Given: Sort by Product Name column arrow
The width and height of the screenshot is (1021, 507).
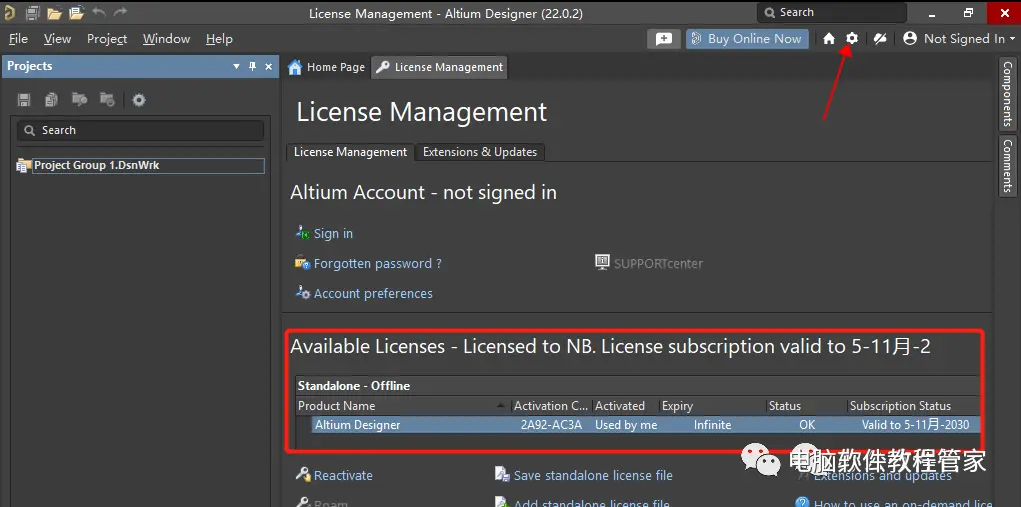Looking at the screenshot, I should pyautogui.click(x=500, y=406).
